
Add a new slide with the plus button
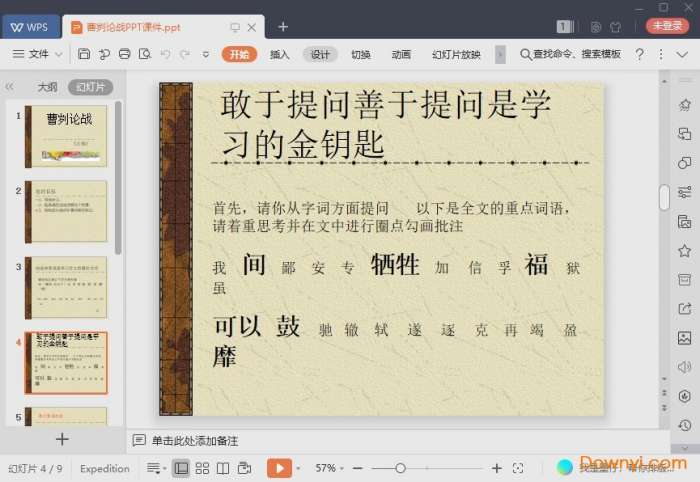pyautogui.click(x=62, y=439)
